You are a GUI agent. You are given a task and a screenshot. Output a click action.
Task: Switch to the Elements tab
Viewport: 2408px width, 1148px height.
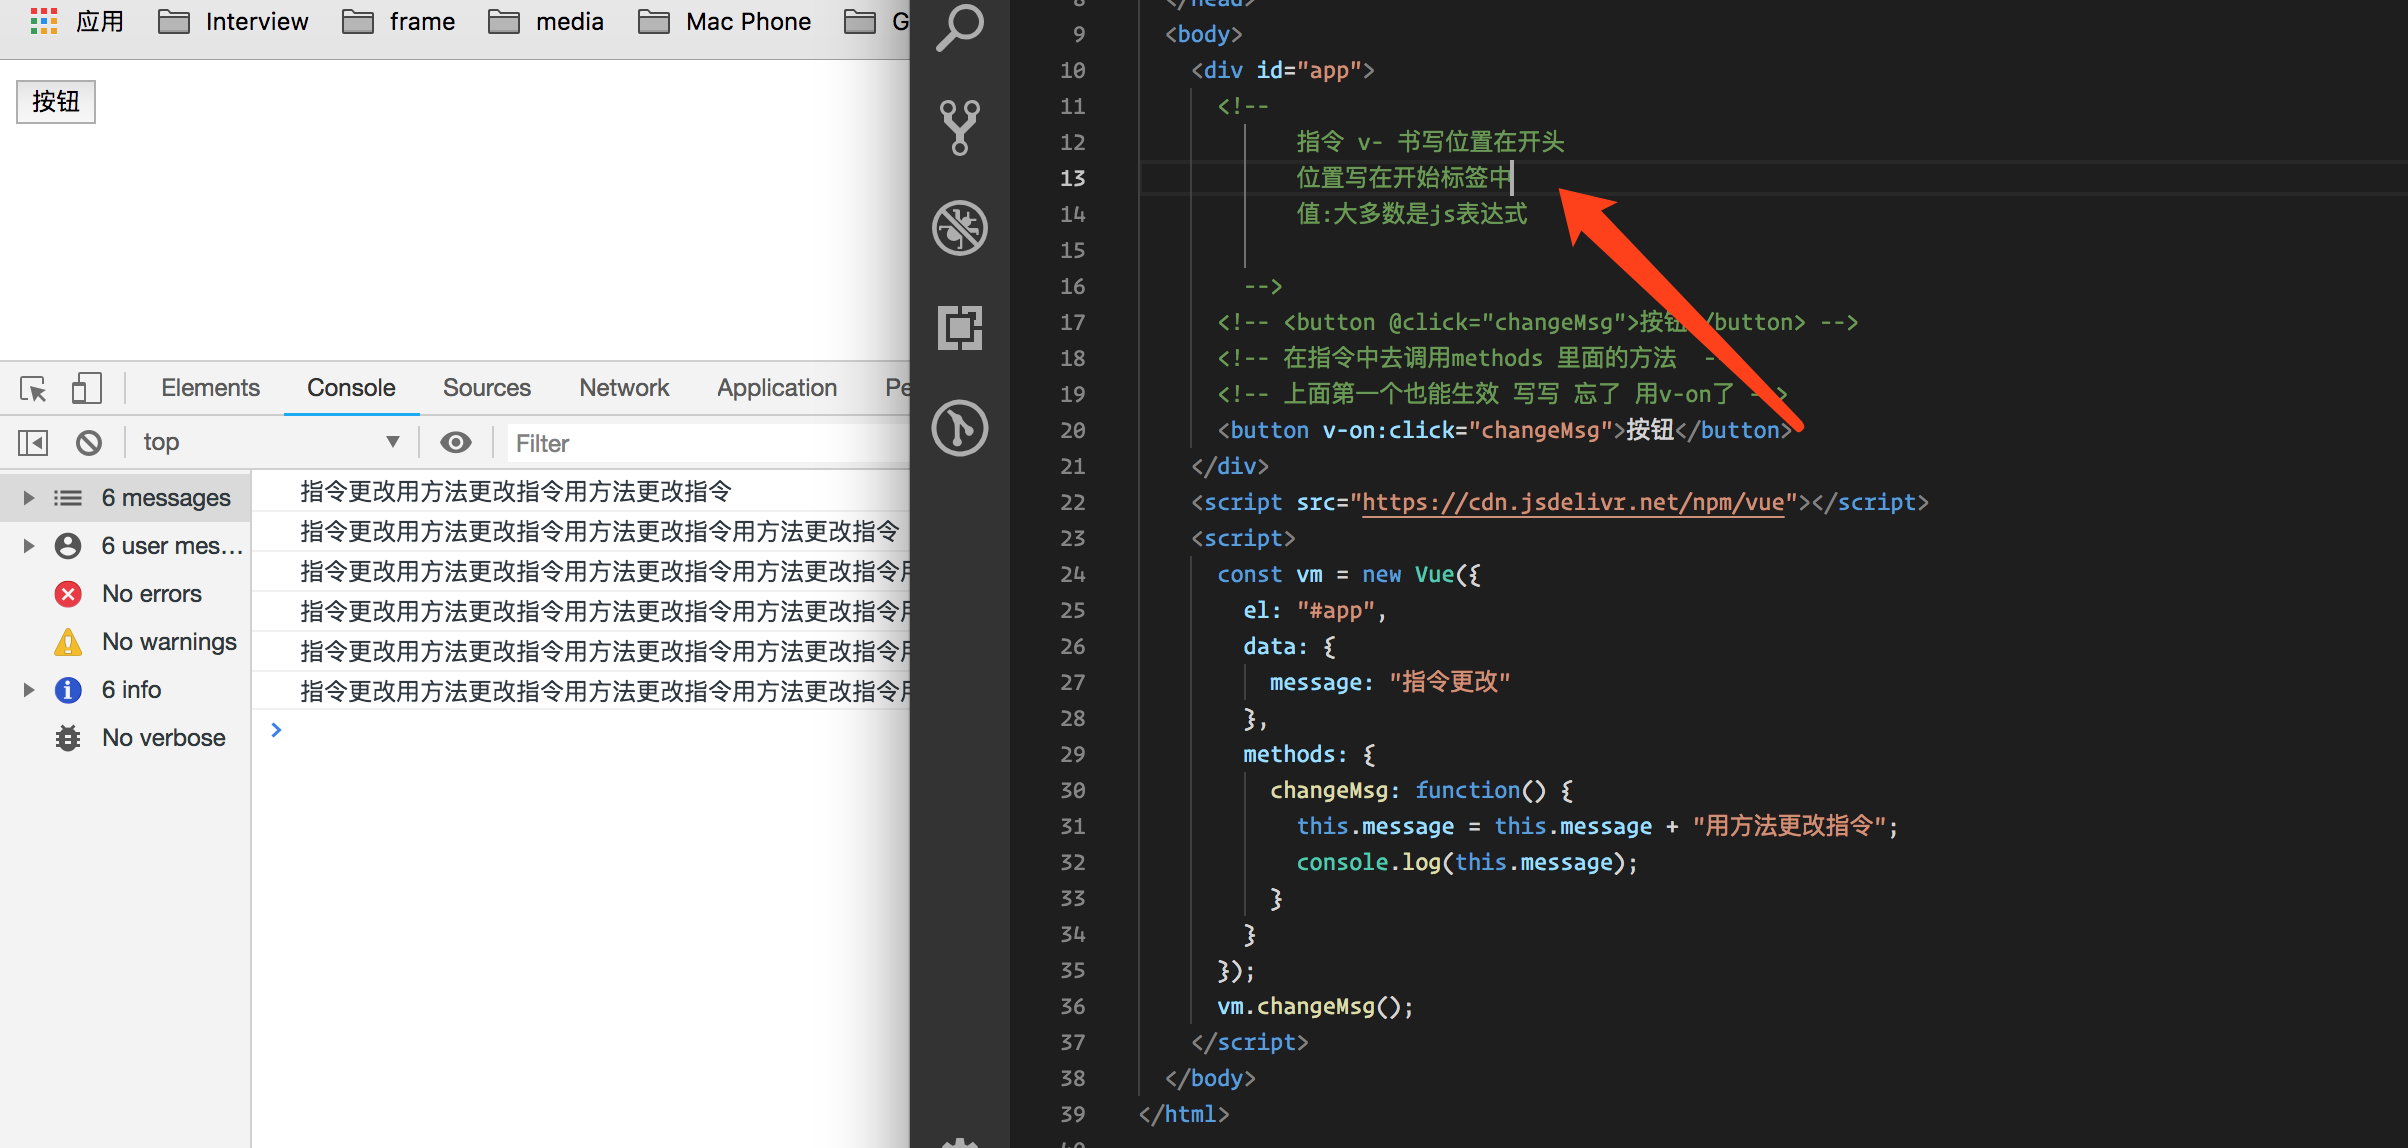pyautogui.click(x=210, y=388)
